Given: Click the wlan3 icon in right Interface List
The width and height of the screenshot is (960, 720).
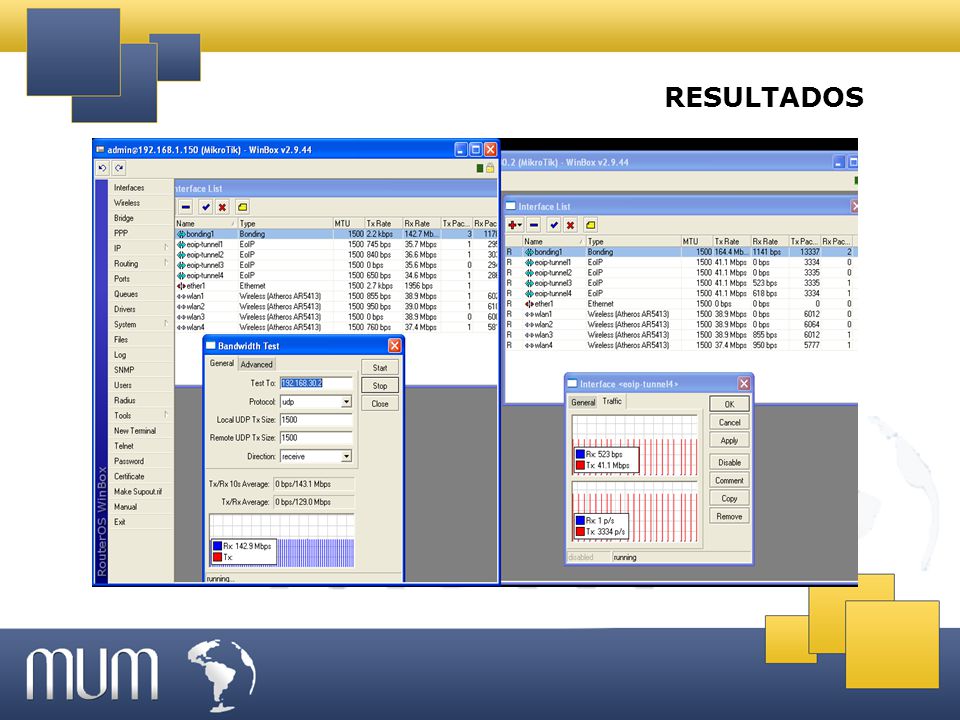Looking at the screenshot, I should tap(529, 335).
